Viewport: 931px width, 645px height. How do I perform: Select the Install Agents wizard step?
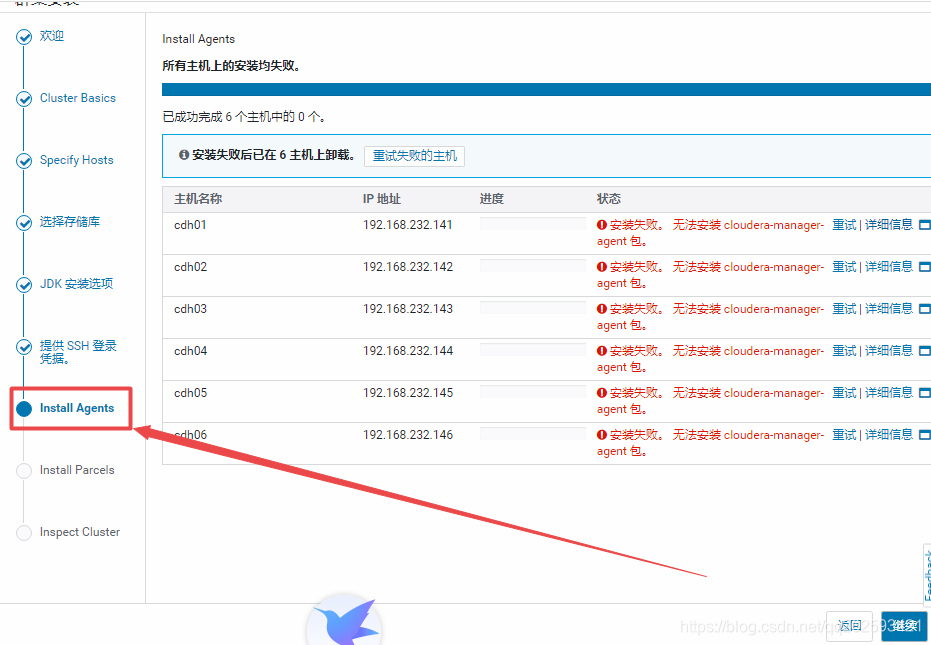pyautogui.click(x=77, y=408)
